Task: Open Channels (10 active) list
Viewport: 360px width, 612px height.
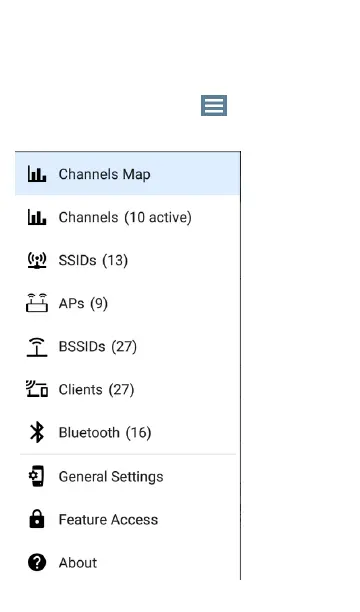Action: [128, 217]
